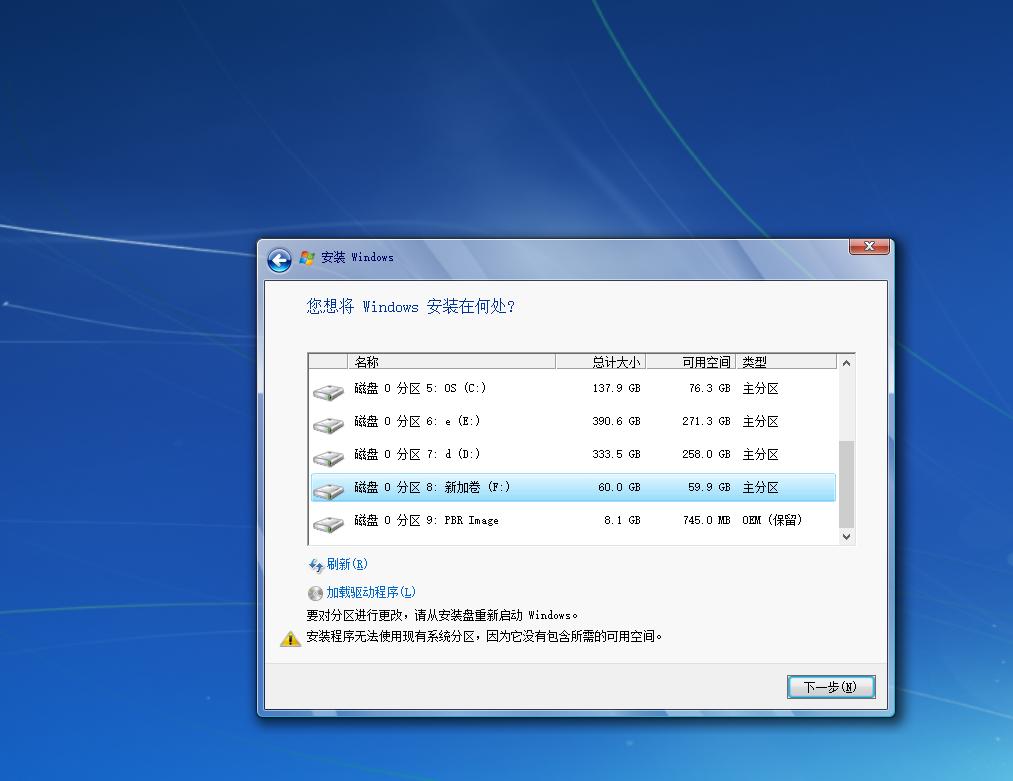Click drive icon for partition 5 OS (C:)
This screenshot has width=1013, height=781.
pyautogui.click(x=328, y=391)
